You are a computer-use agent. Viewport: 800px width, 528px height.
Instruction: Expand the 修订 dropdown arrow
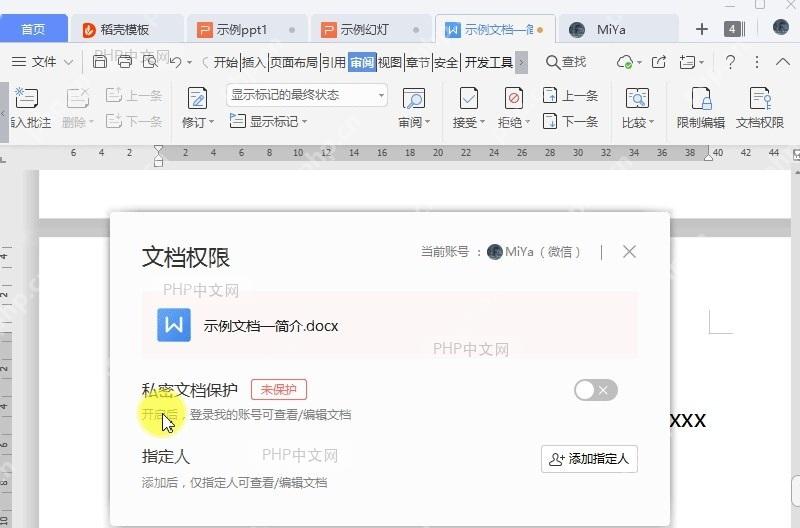tap(211, 122)
